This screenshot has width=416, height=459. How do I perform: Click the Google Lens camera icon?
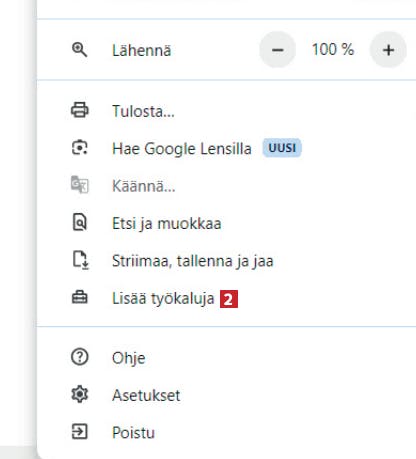(80, 148)
